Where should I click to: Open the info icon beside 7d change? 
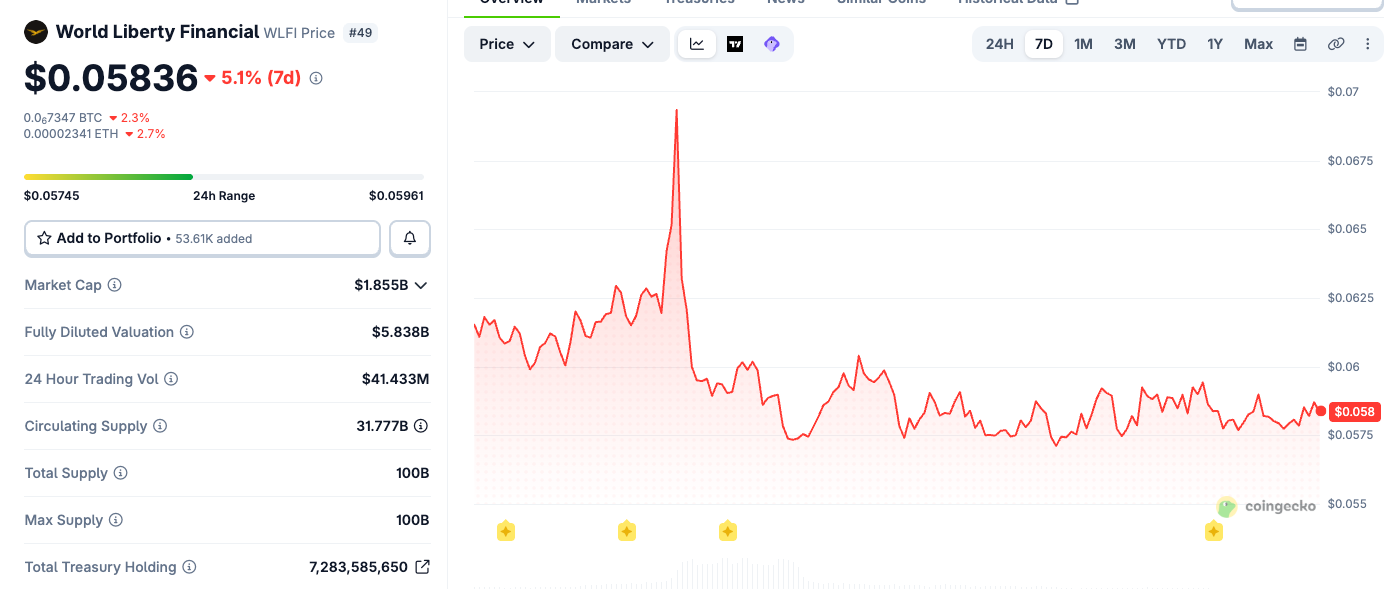tap(316, 78)
